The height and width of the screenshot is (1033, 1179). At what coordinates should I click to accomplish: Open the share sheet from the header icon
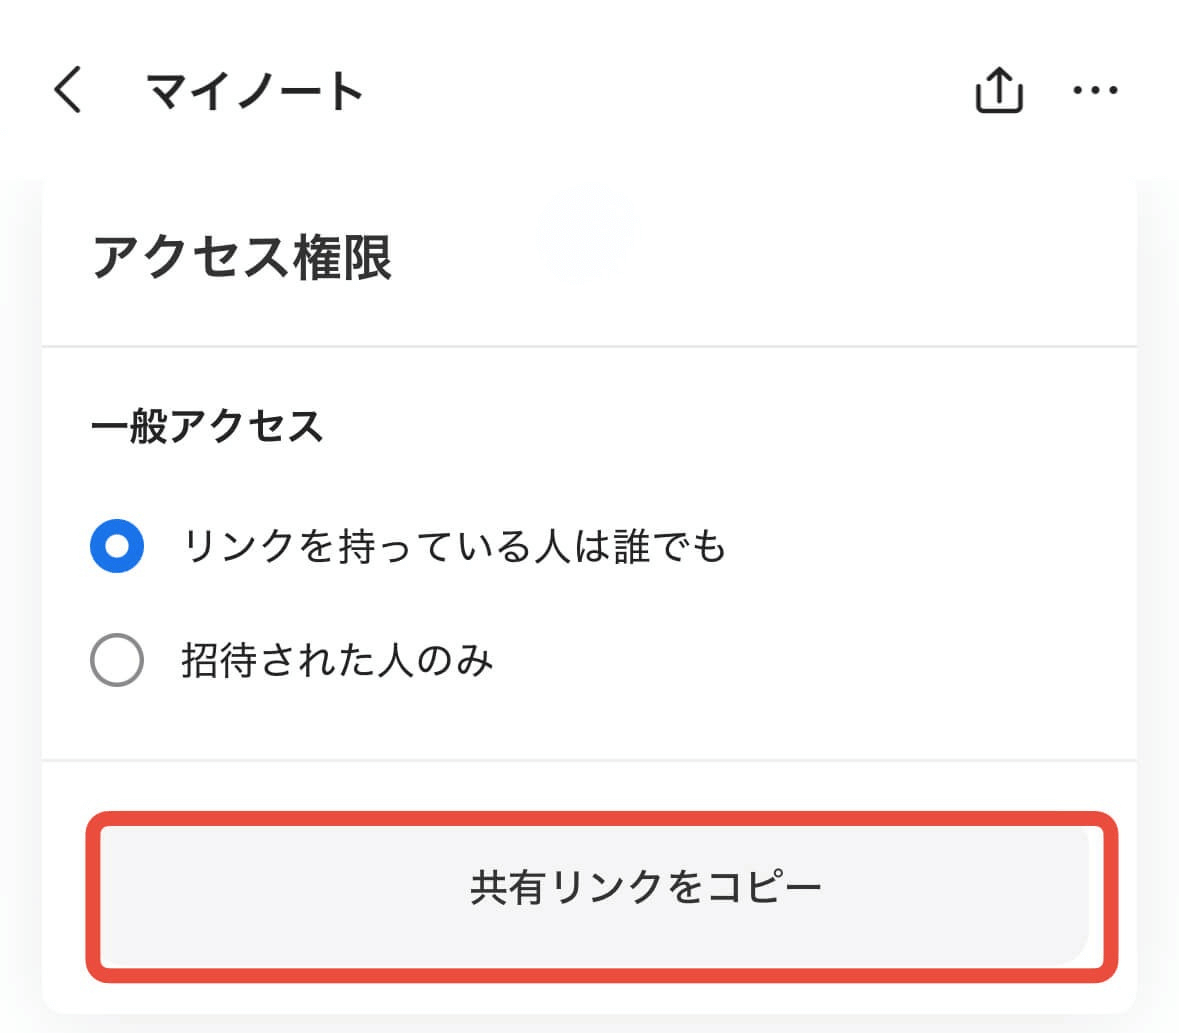click(x=998, y=91)
